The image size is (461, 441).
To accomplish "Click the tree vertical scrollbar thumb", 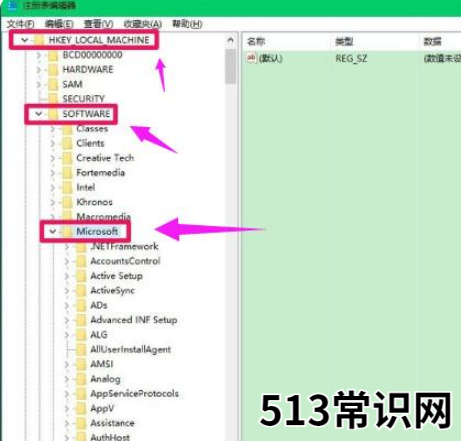I will [x=230, y=67].
